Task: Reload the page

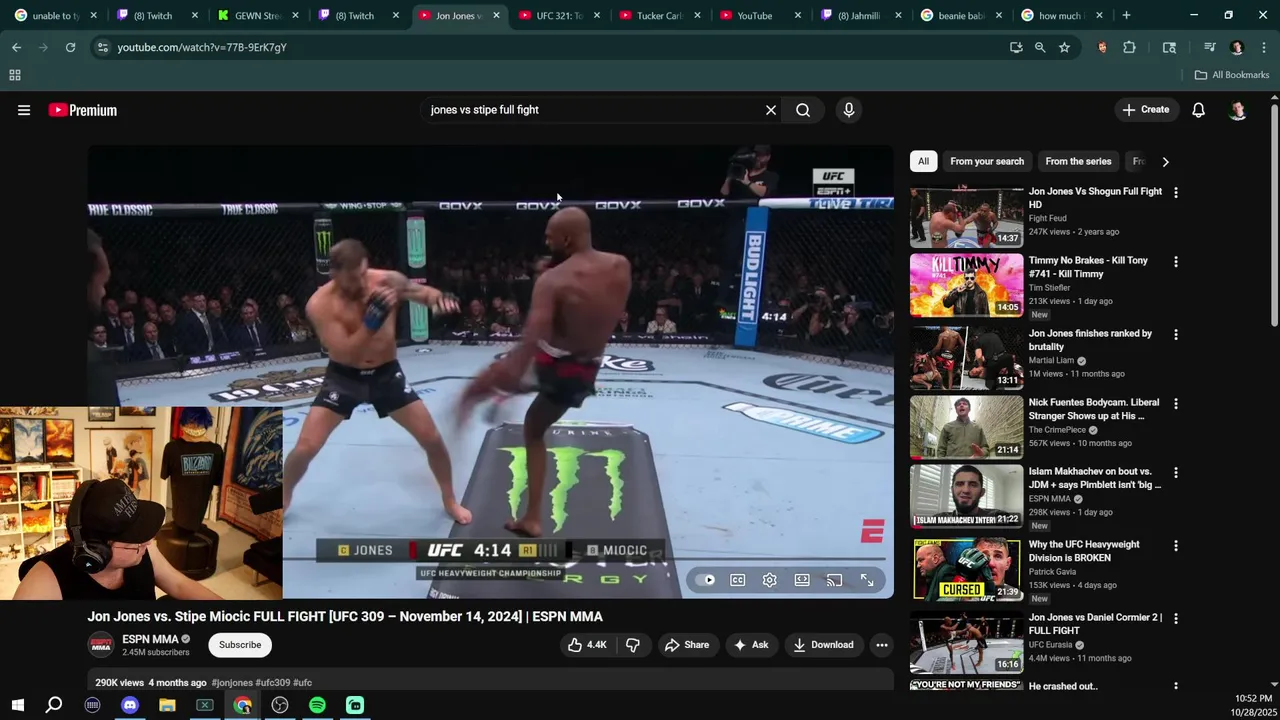Action: [70, 47]
